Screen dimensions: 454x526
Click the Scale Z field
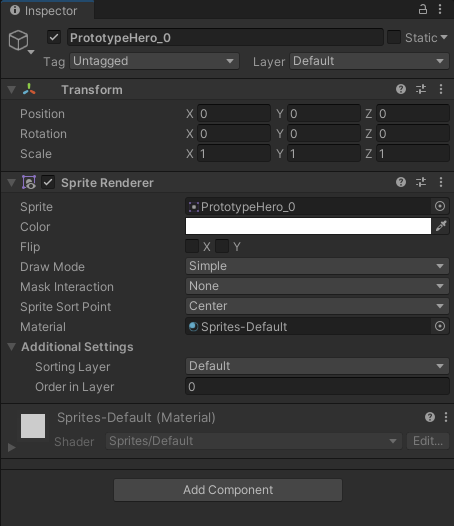point(413,153)
